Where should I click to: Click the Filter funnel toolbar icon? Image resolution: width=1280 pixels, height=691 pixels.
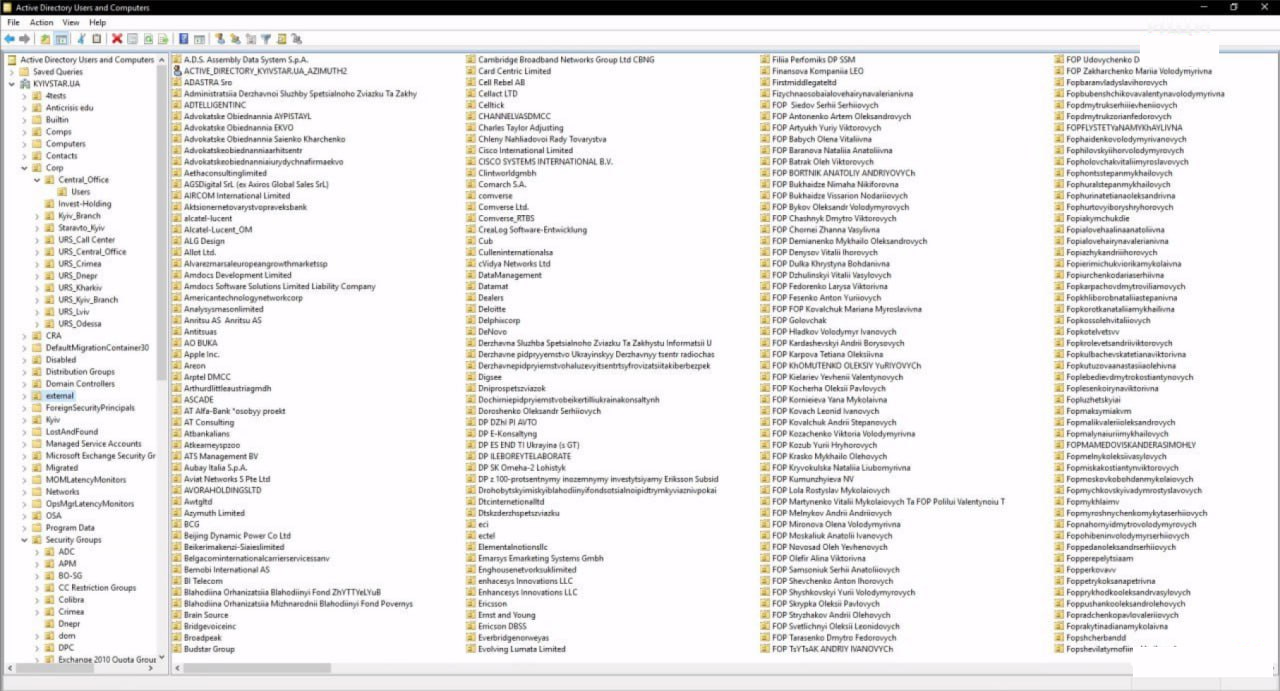pyautogui.click(x=266, y=39)
